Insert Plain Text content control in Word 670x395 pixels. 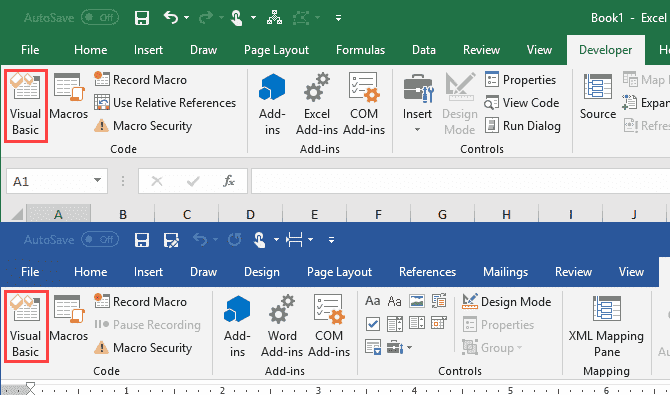(394, 301)
